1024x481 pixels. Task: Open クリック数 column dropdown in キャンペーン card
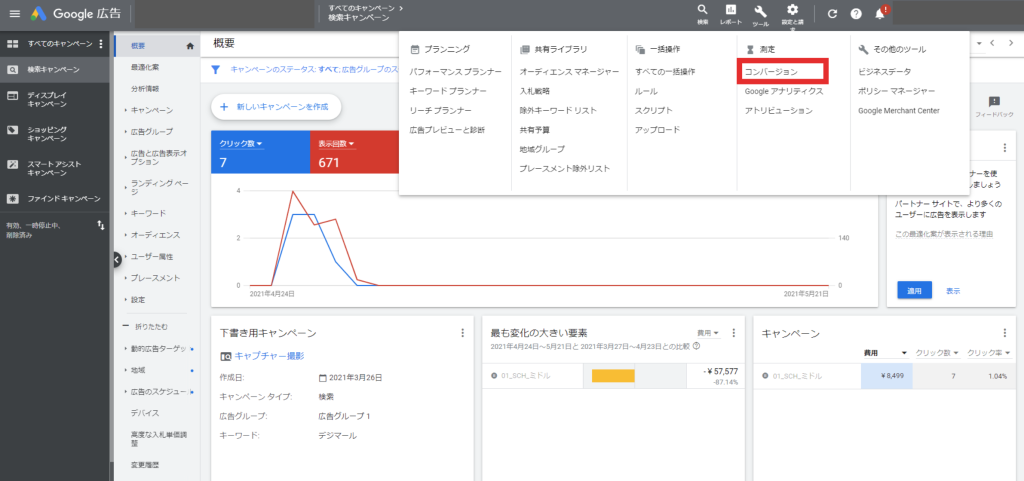[937, 352]
